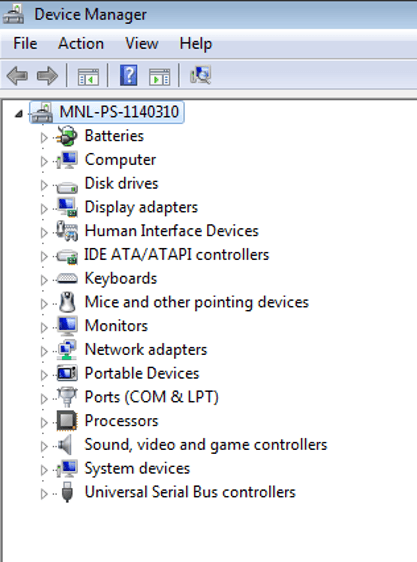
Task: Click the Forward arrow toolbar icon
Action: click(47, 76)
